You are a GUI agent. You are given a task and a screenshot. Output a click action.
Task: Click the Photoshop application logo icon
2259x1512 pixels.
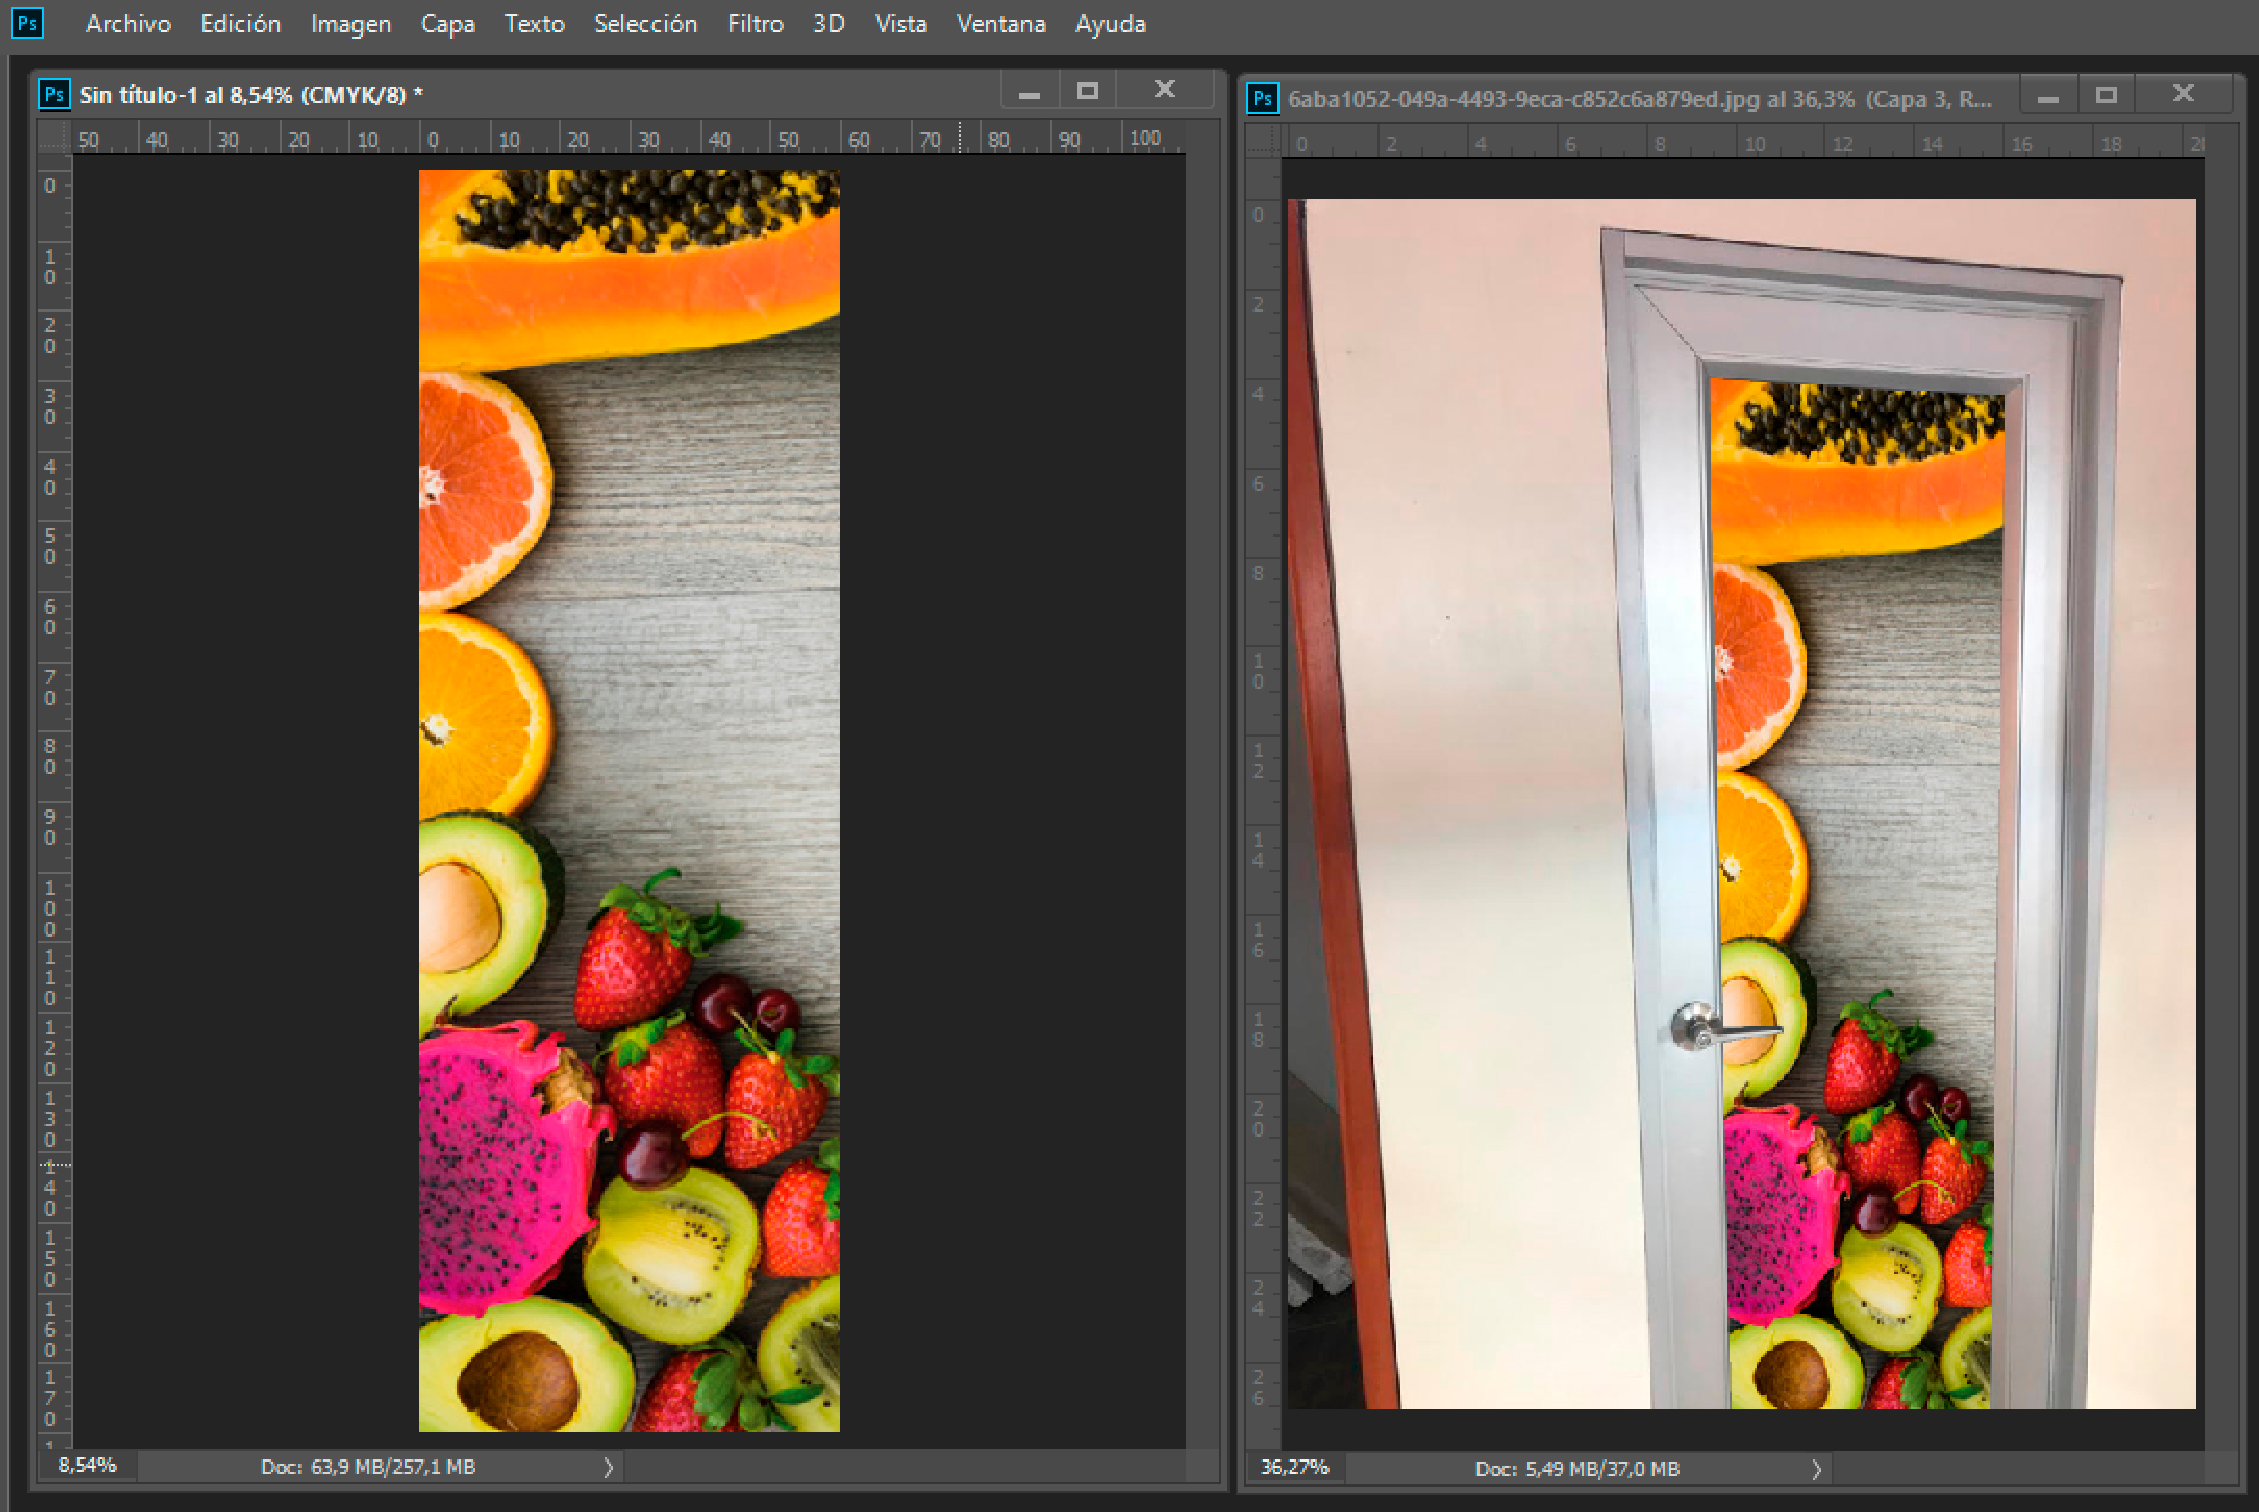pos(27,23)
